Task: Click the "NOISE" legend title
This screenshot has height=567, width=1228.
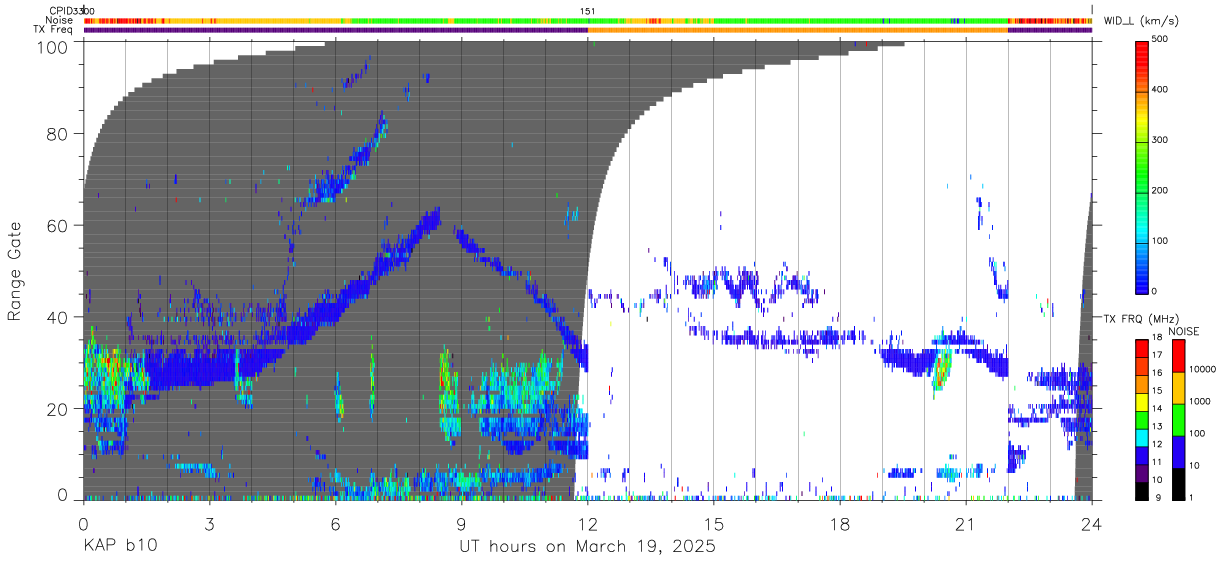Action: tap(1186, 331)
